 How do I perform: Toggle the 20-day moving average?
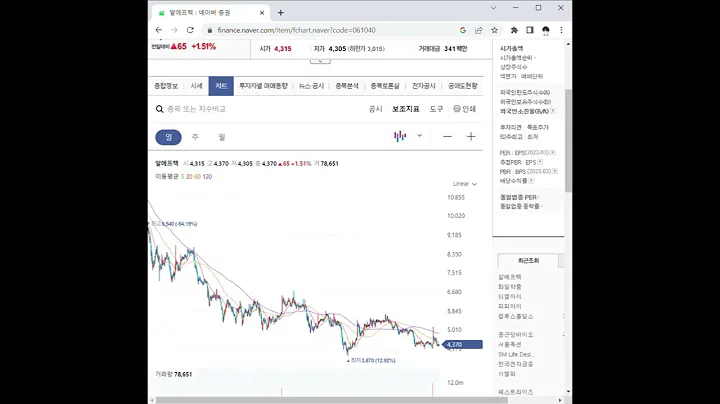click(189, 176)
